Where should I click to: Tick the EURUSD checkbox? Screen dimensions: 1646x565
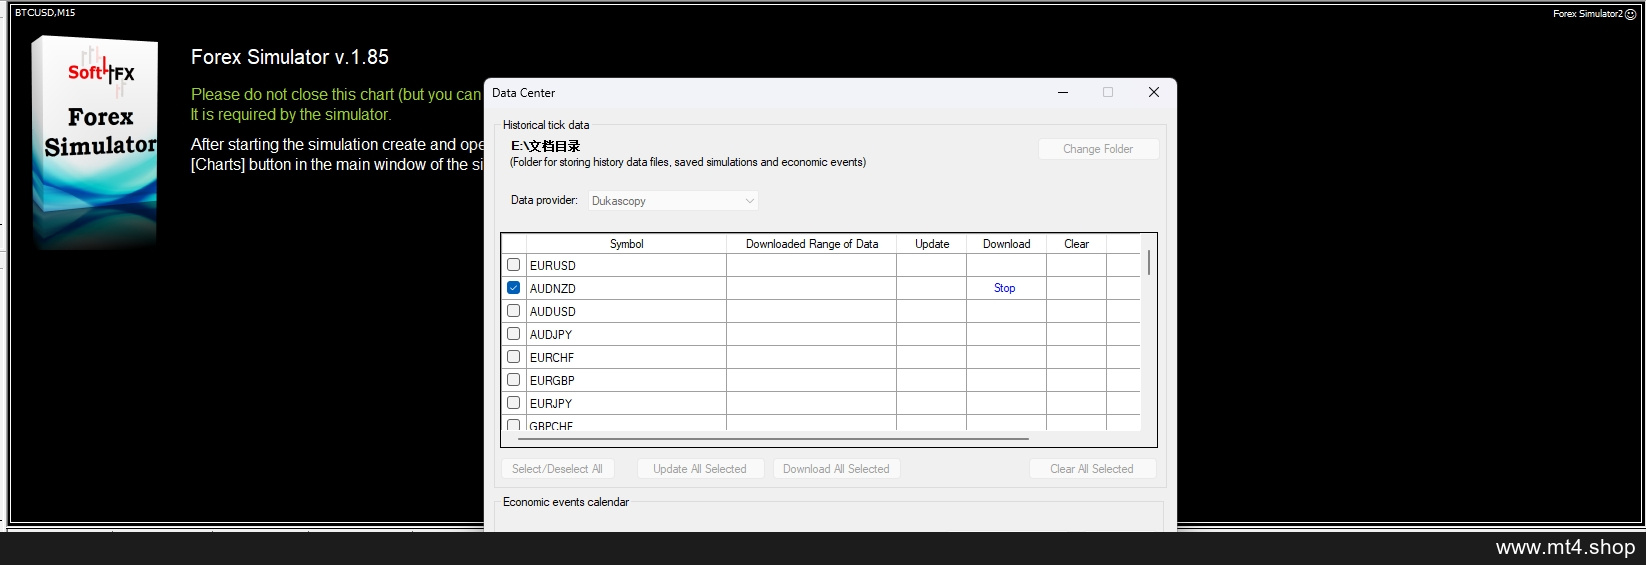[x=513, y=265]
